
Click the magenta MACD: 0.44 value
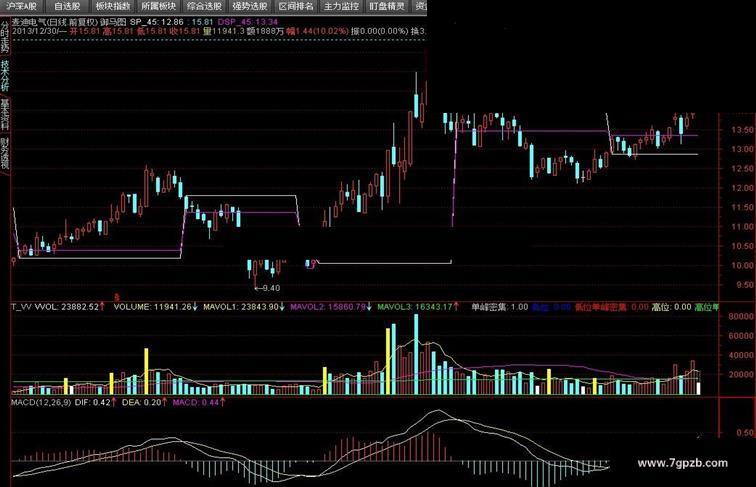(195, 402)
